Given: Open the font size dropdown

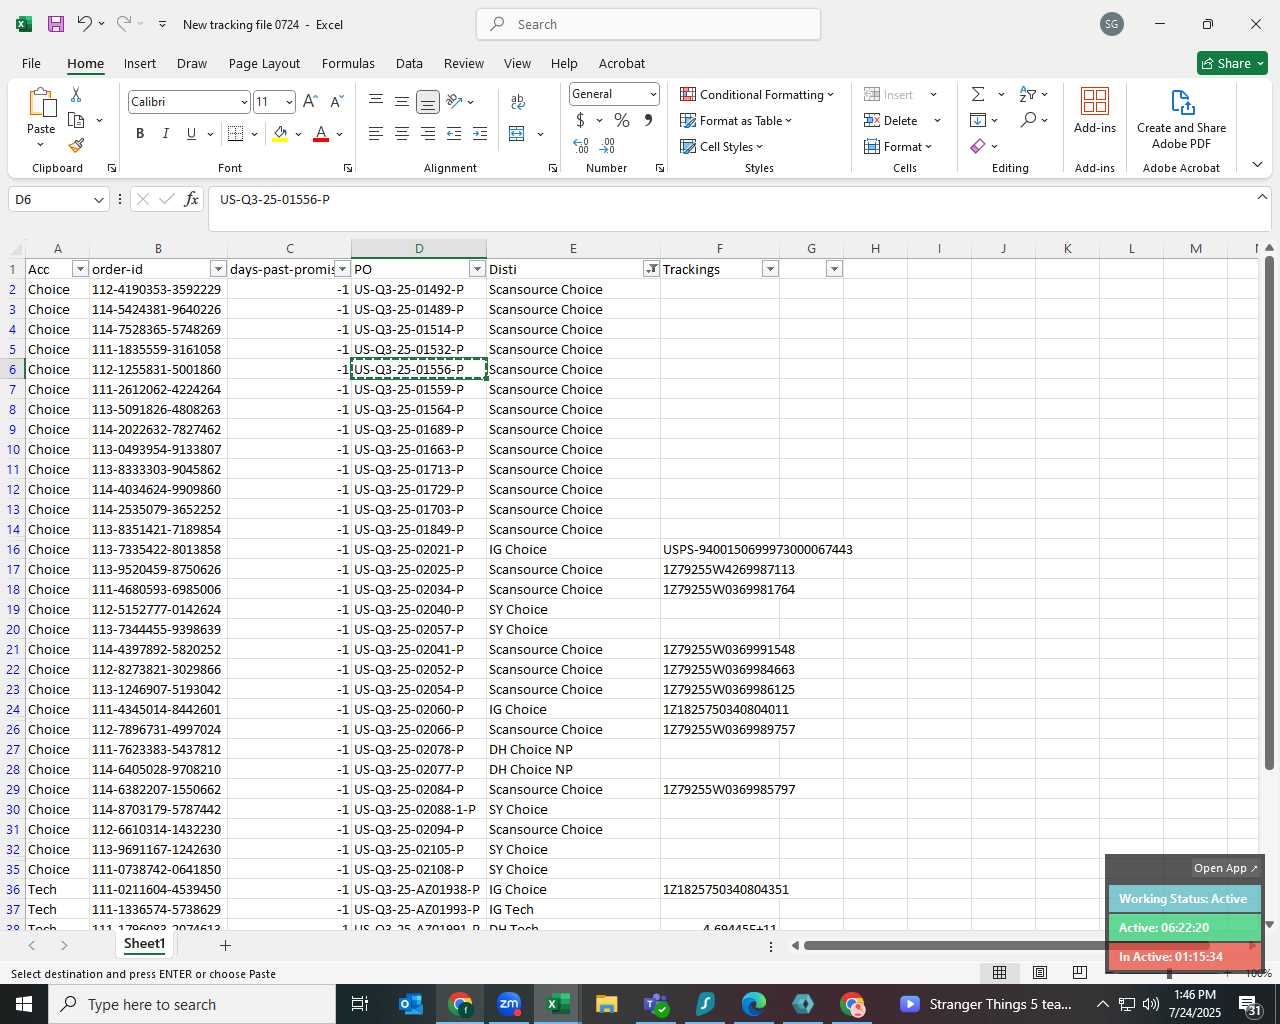Looking at the screenshot, I should [x=289, y=102].
